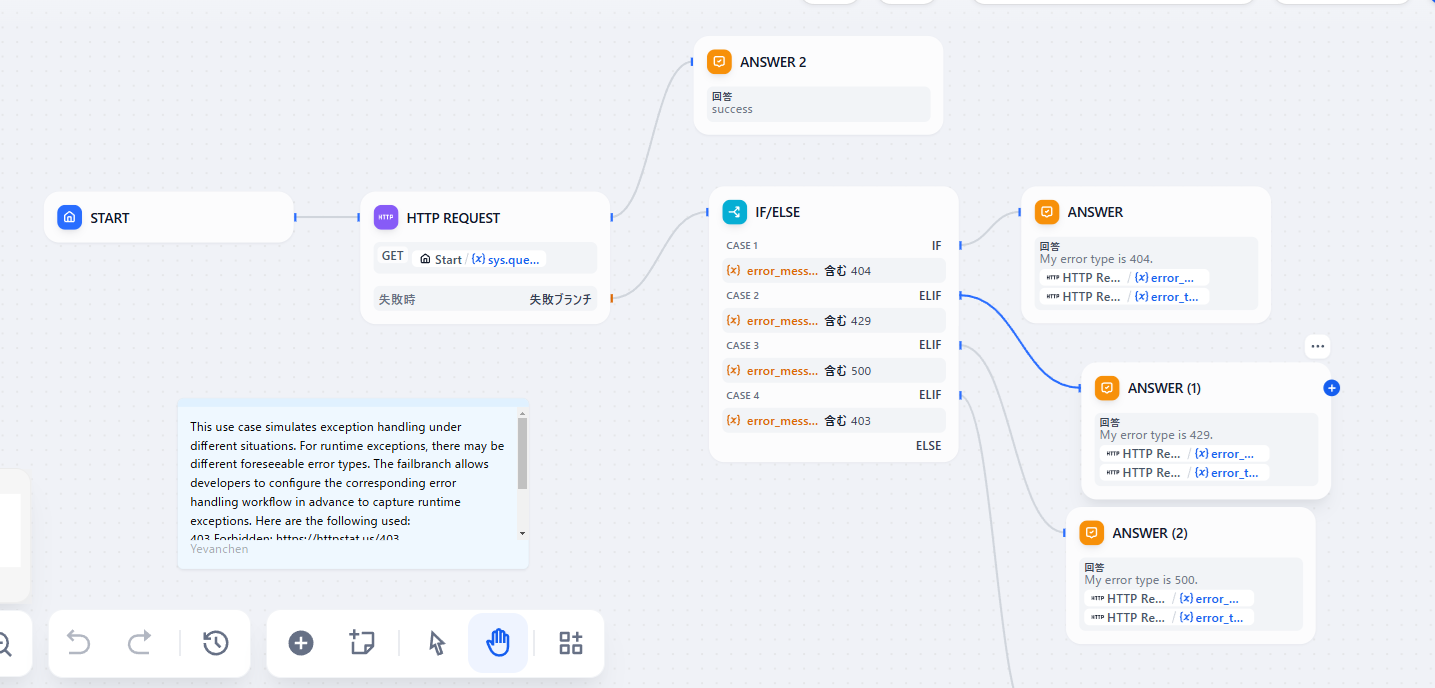Click the CASE 4 condition containing 403

834,420
